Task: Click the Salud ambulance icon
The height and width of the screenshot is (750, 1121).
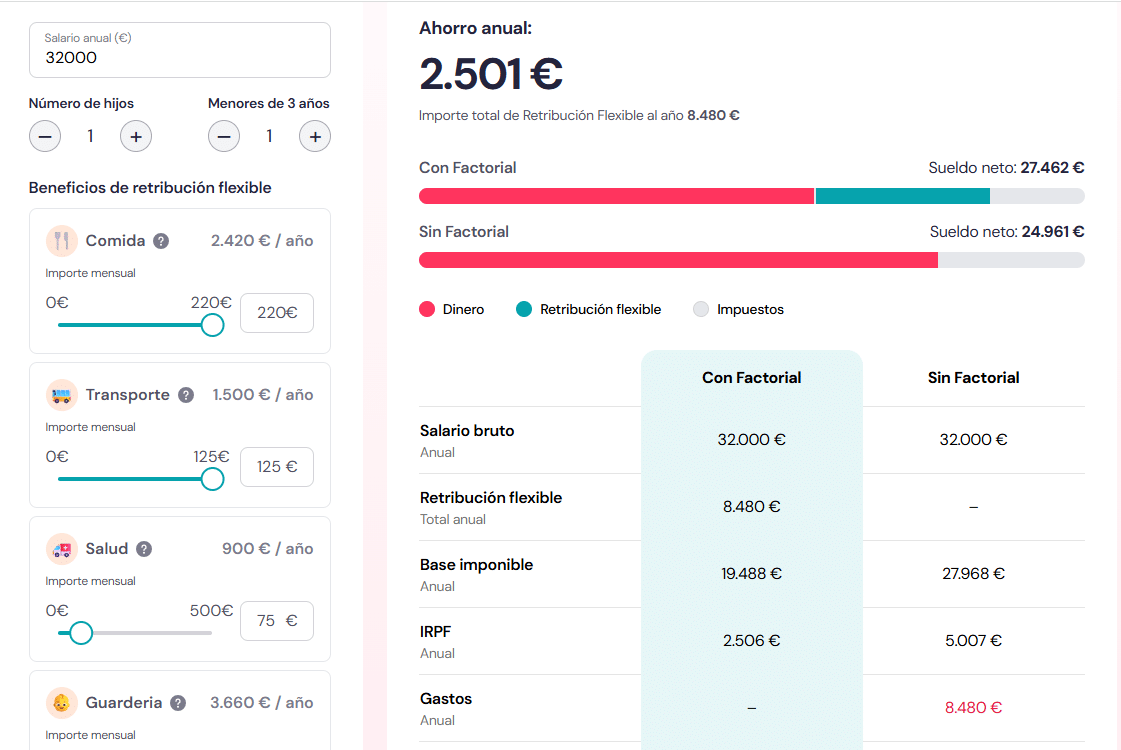Action: [61, 549]
